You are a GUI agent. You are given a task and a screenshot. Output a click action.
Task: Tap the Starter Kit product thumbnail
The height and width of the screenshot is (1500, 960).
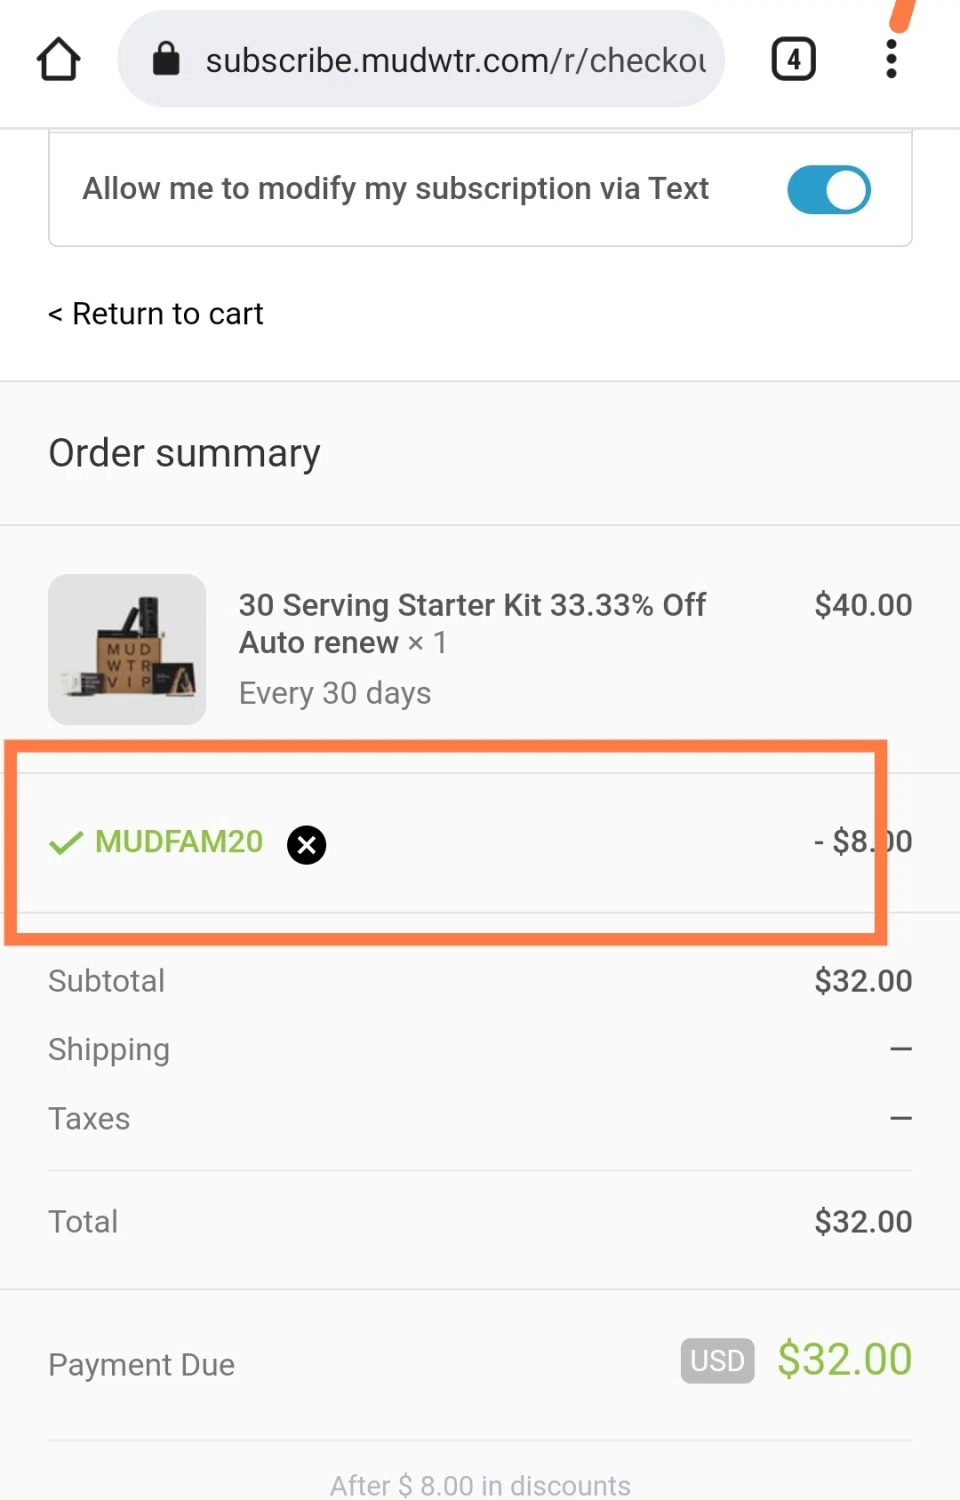(x=127, y=649)
